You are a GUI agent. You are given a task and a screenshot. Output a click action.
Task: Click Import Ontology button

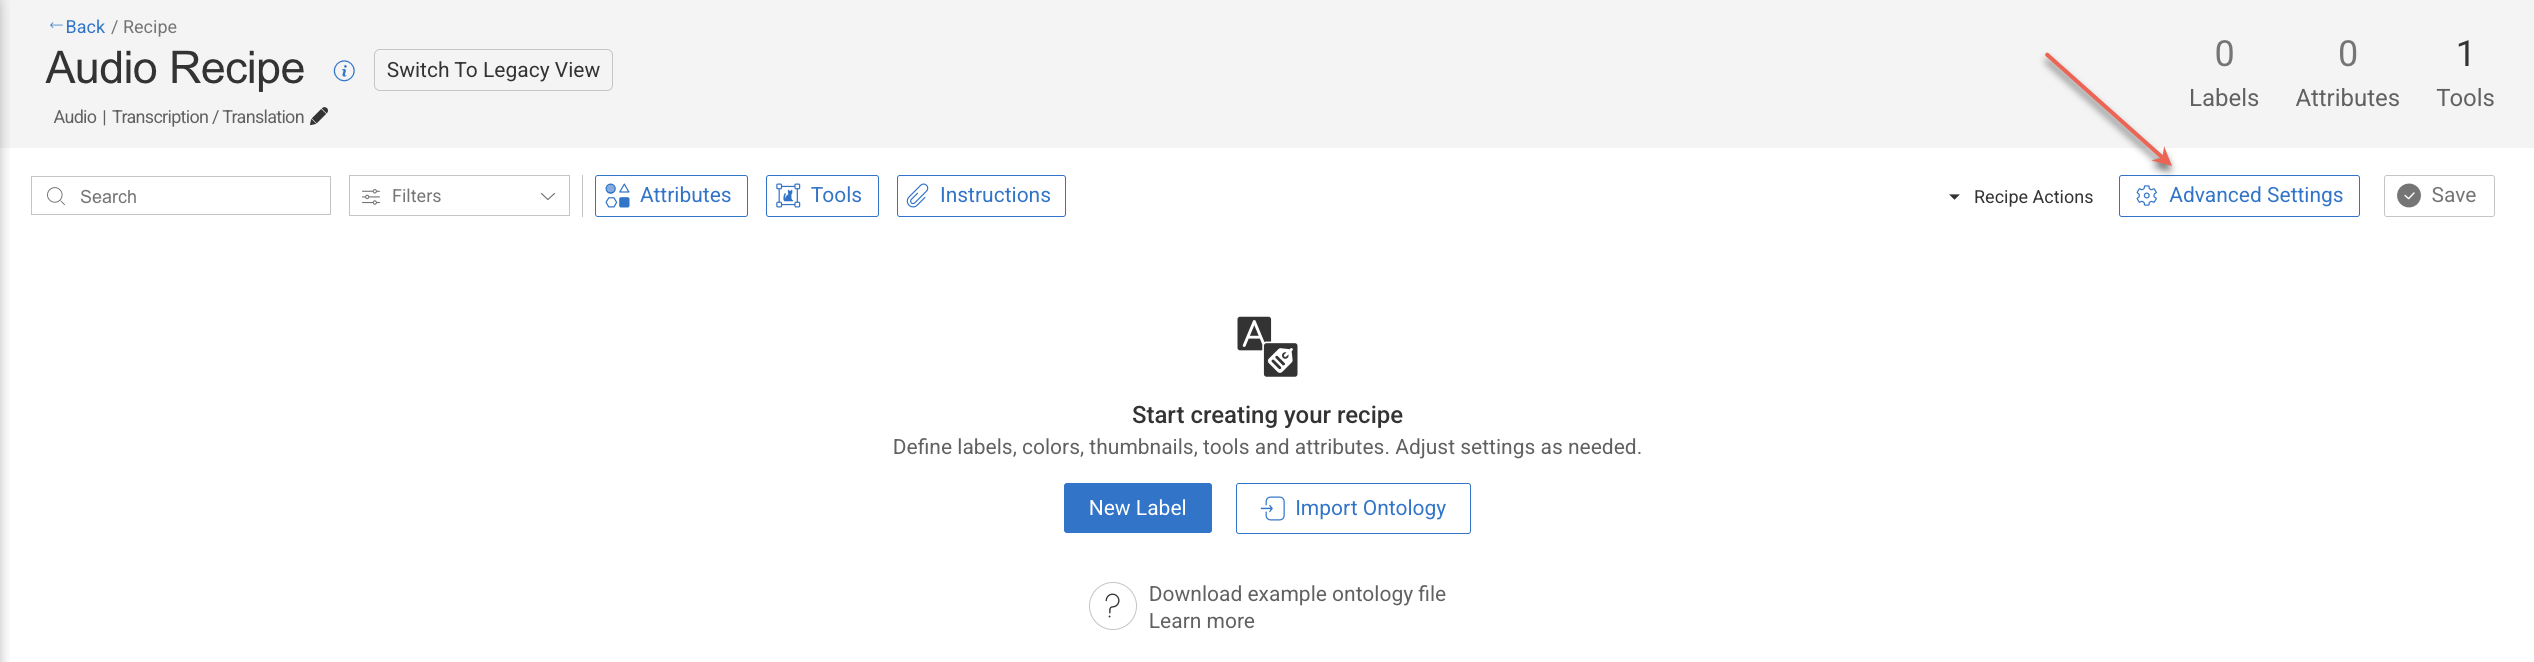(x=1353, y=508)
